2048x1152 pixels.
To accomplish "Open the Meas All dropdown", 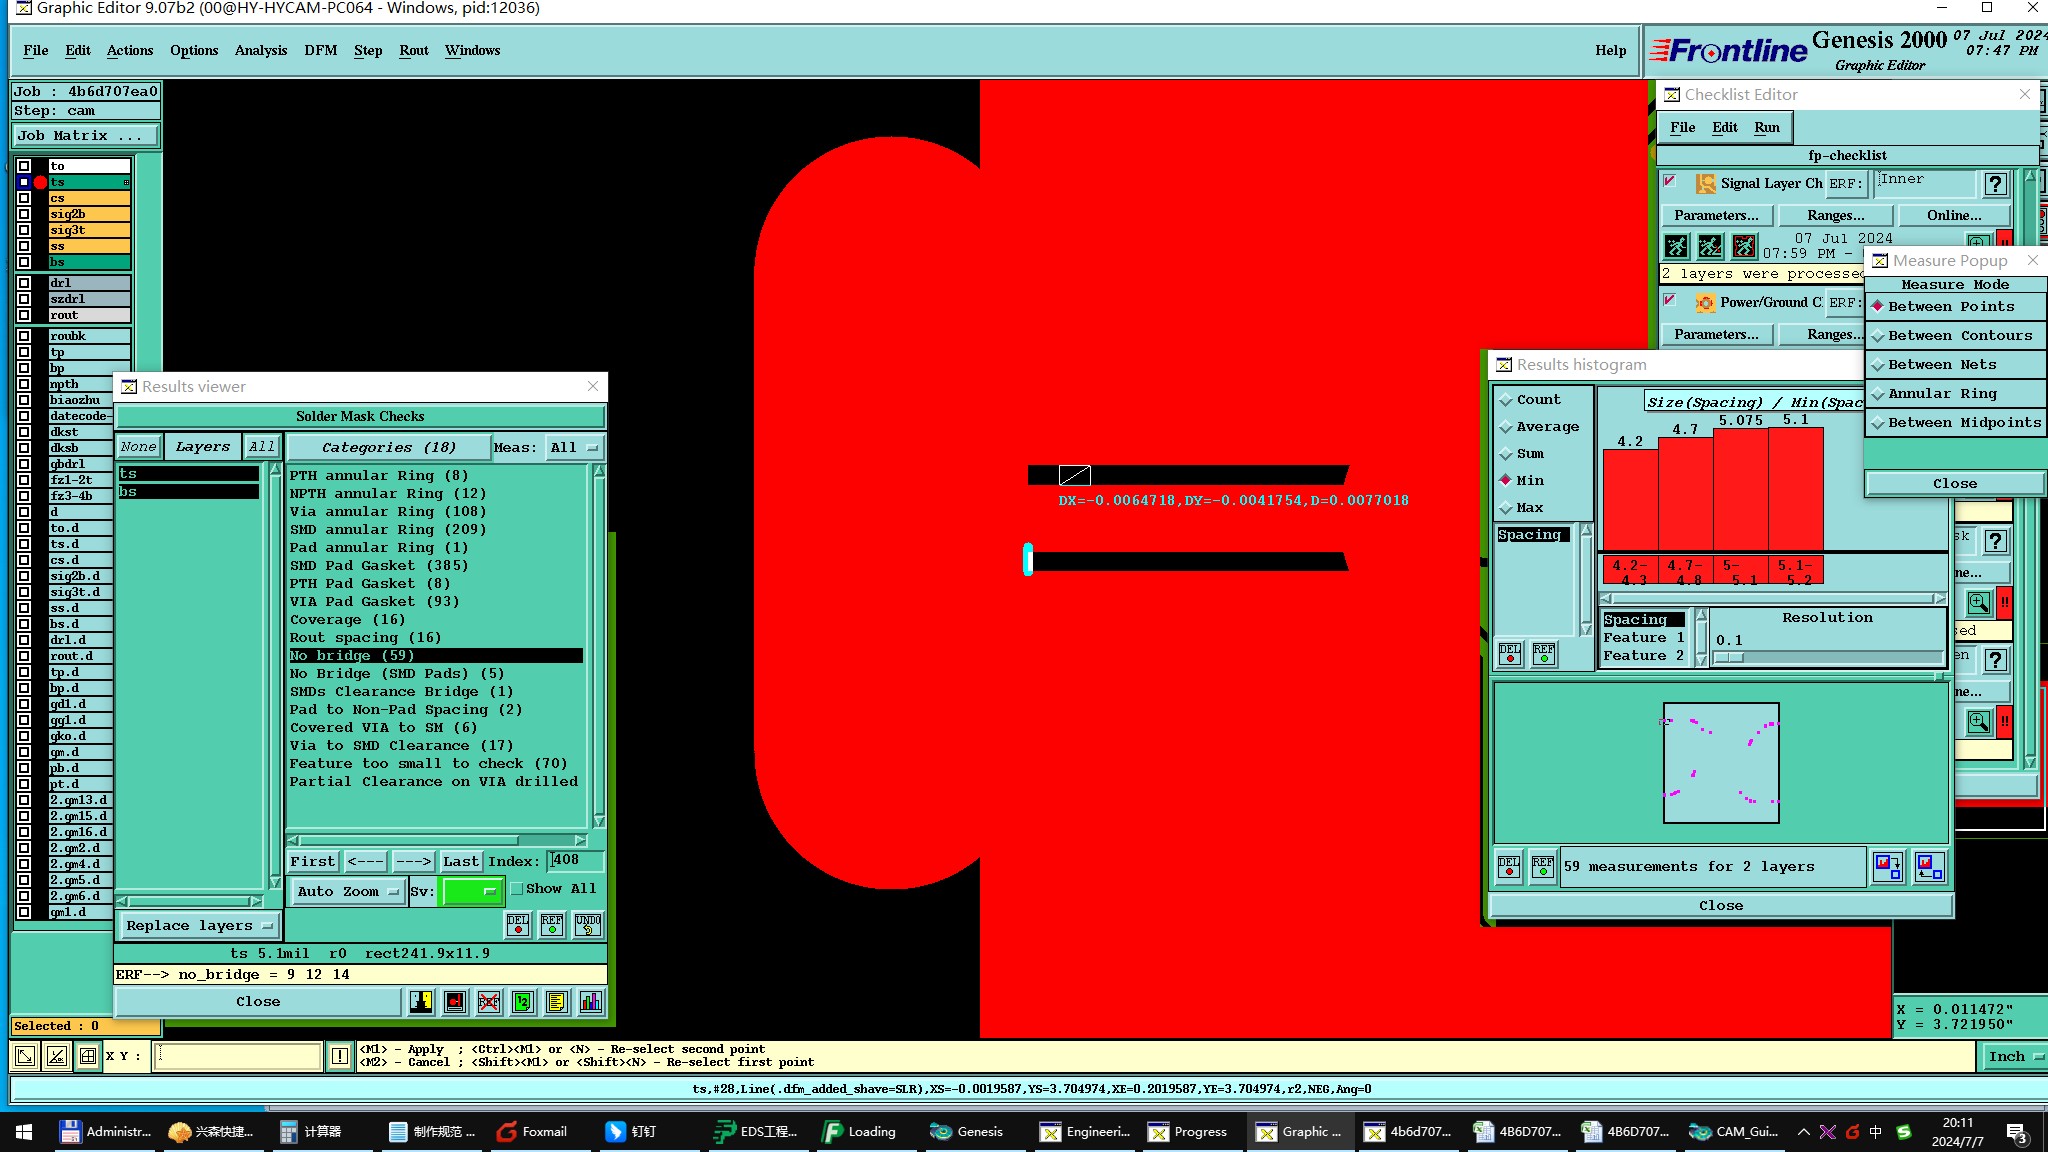I will (x=574, y=448).
